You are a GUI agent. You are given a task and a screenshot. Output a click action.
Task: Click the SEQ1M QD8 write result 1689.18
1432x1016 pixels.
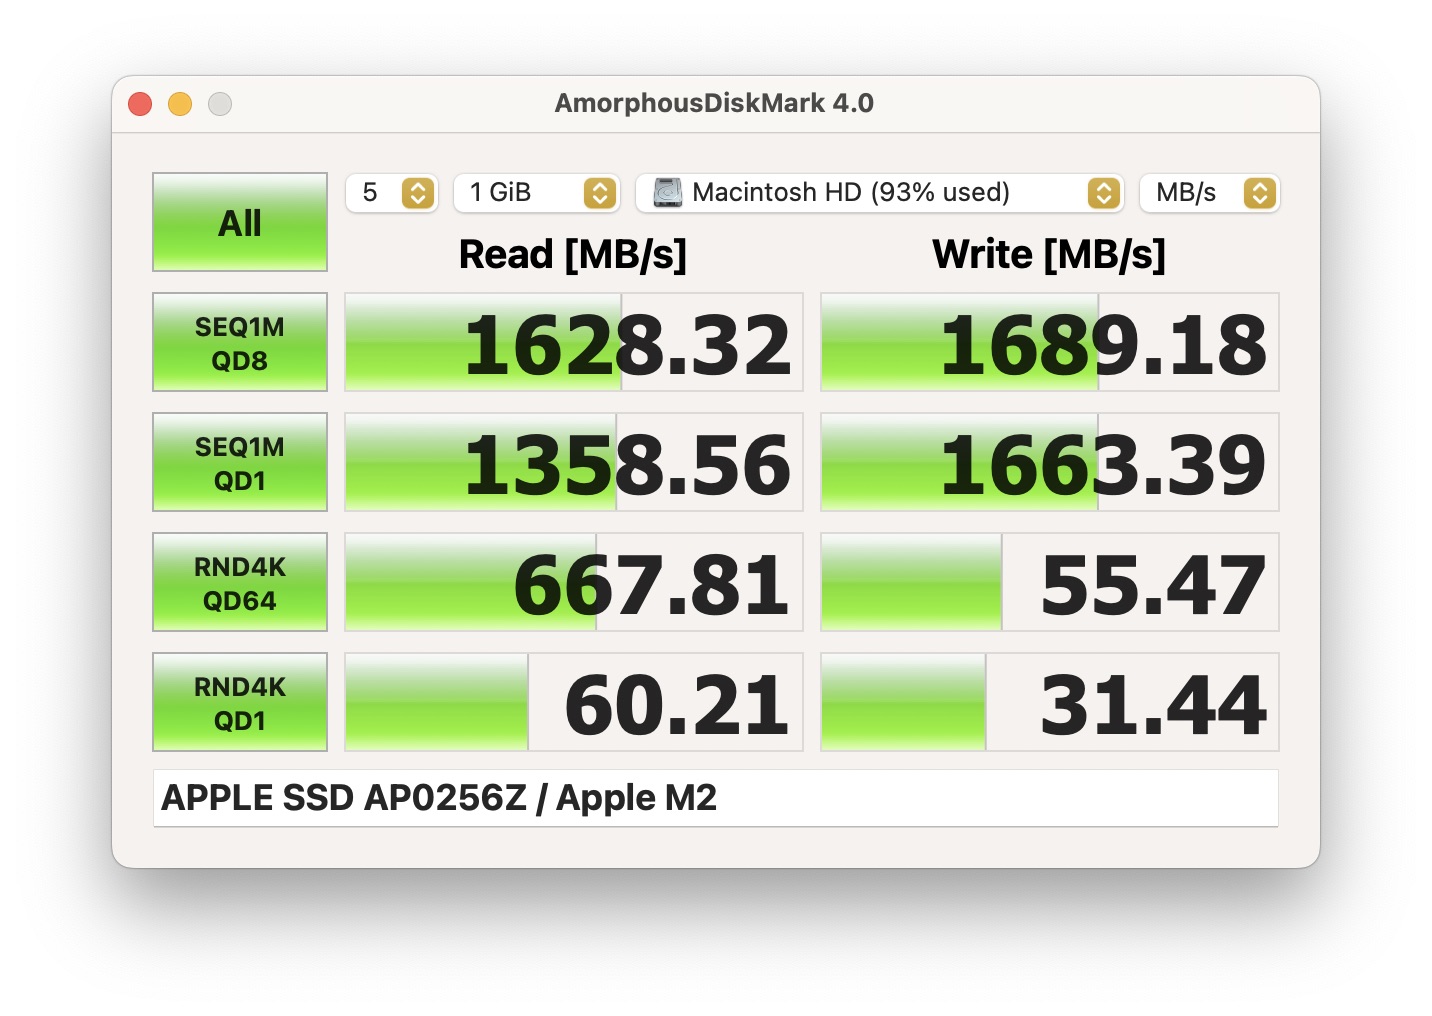tap(1050, 342)
